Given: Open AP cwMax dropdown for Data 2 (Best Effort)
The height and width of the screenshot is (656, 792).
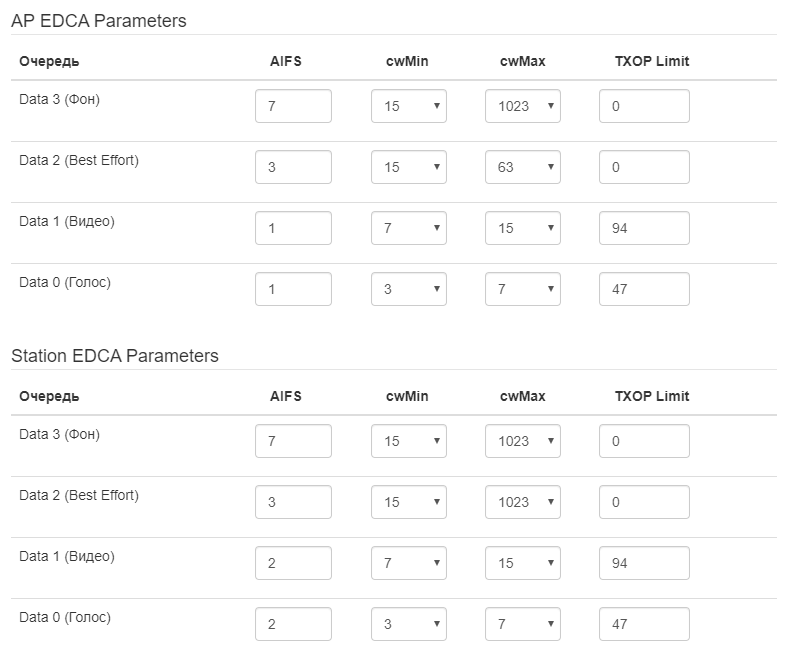Looking at the screenshot, I should click(522, 167).
